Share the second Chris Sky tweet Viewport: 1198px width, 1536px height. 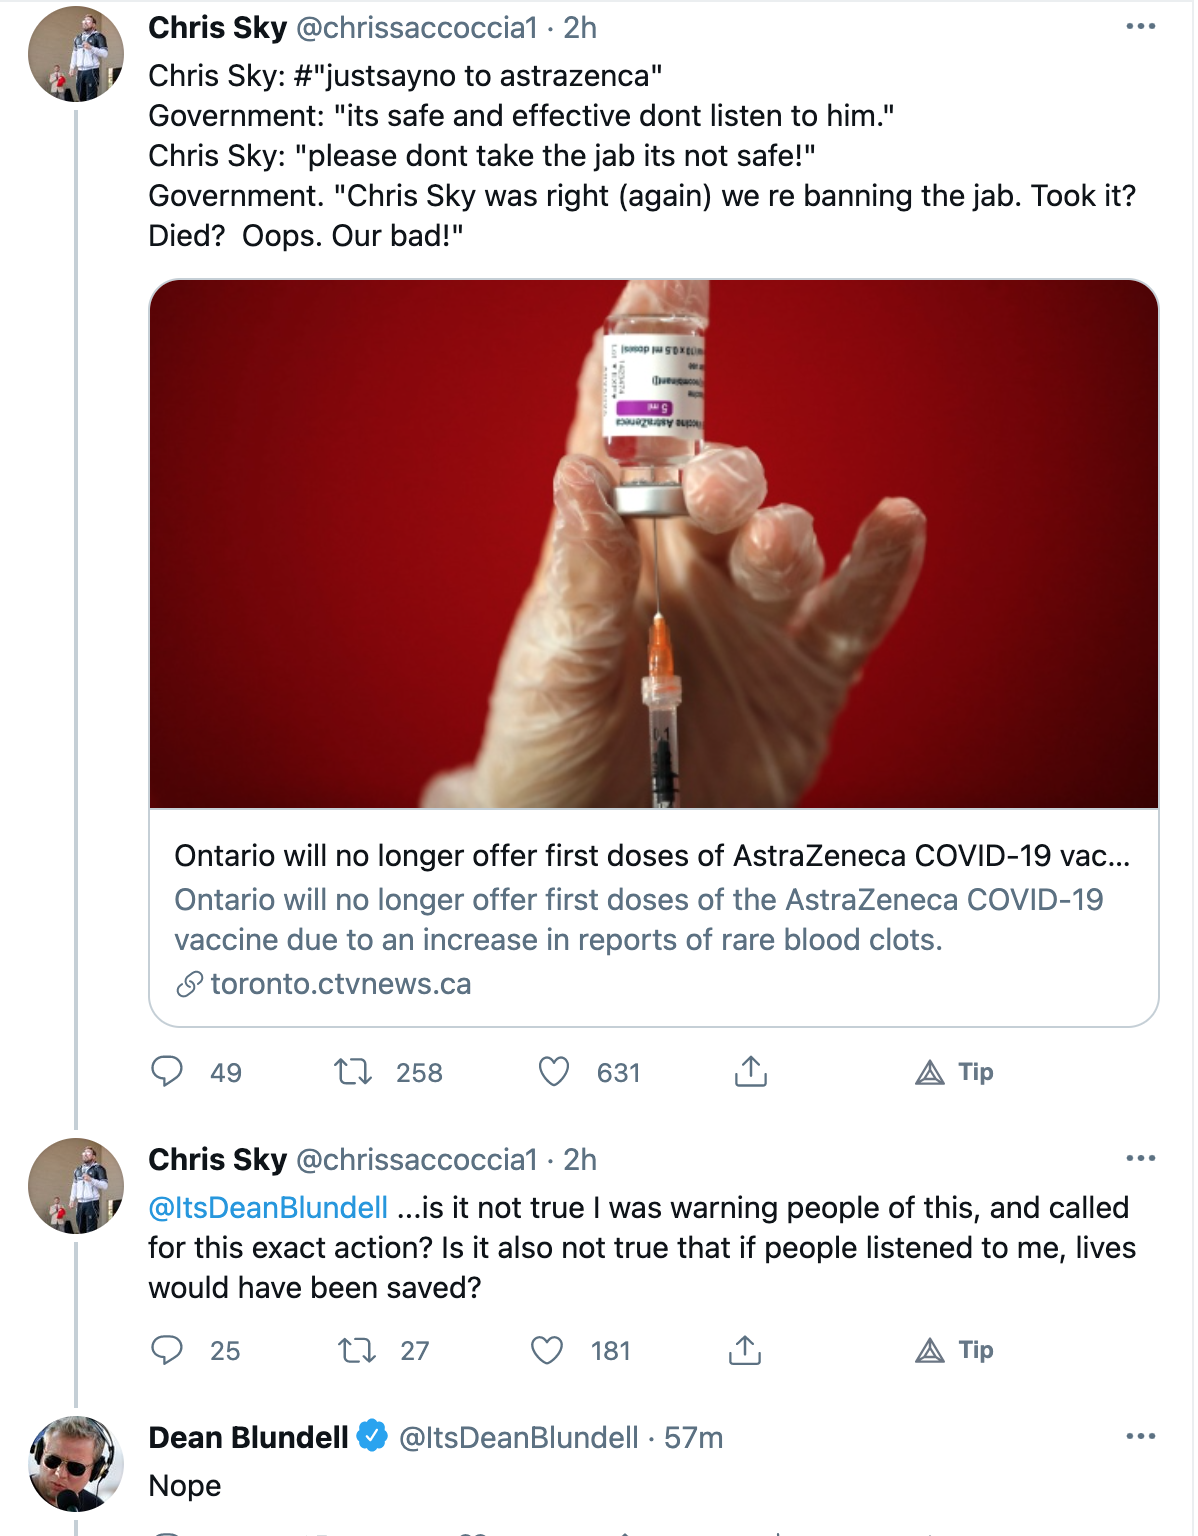coord(744,1349)
